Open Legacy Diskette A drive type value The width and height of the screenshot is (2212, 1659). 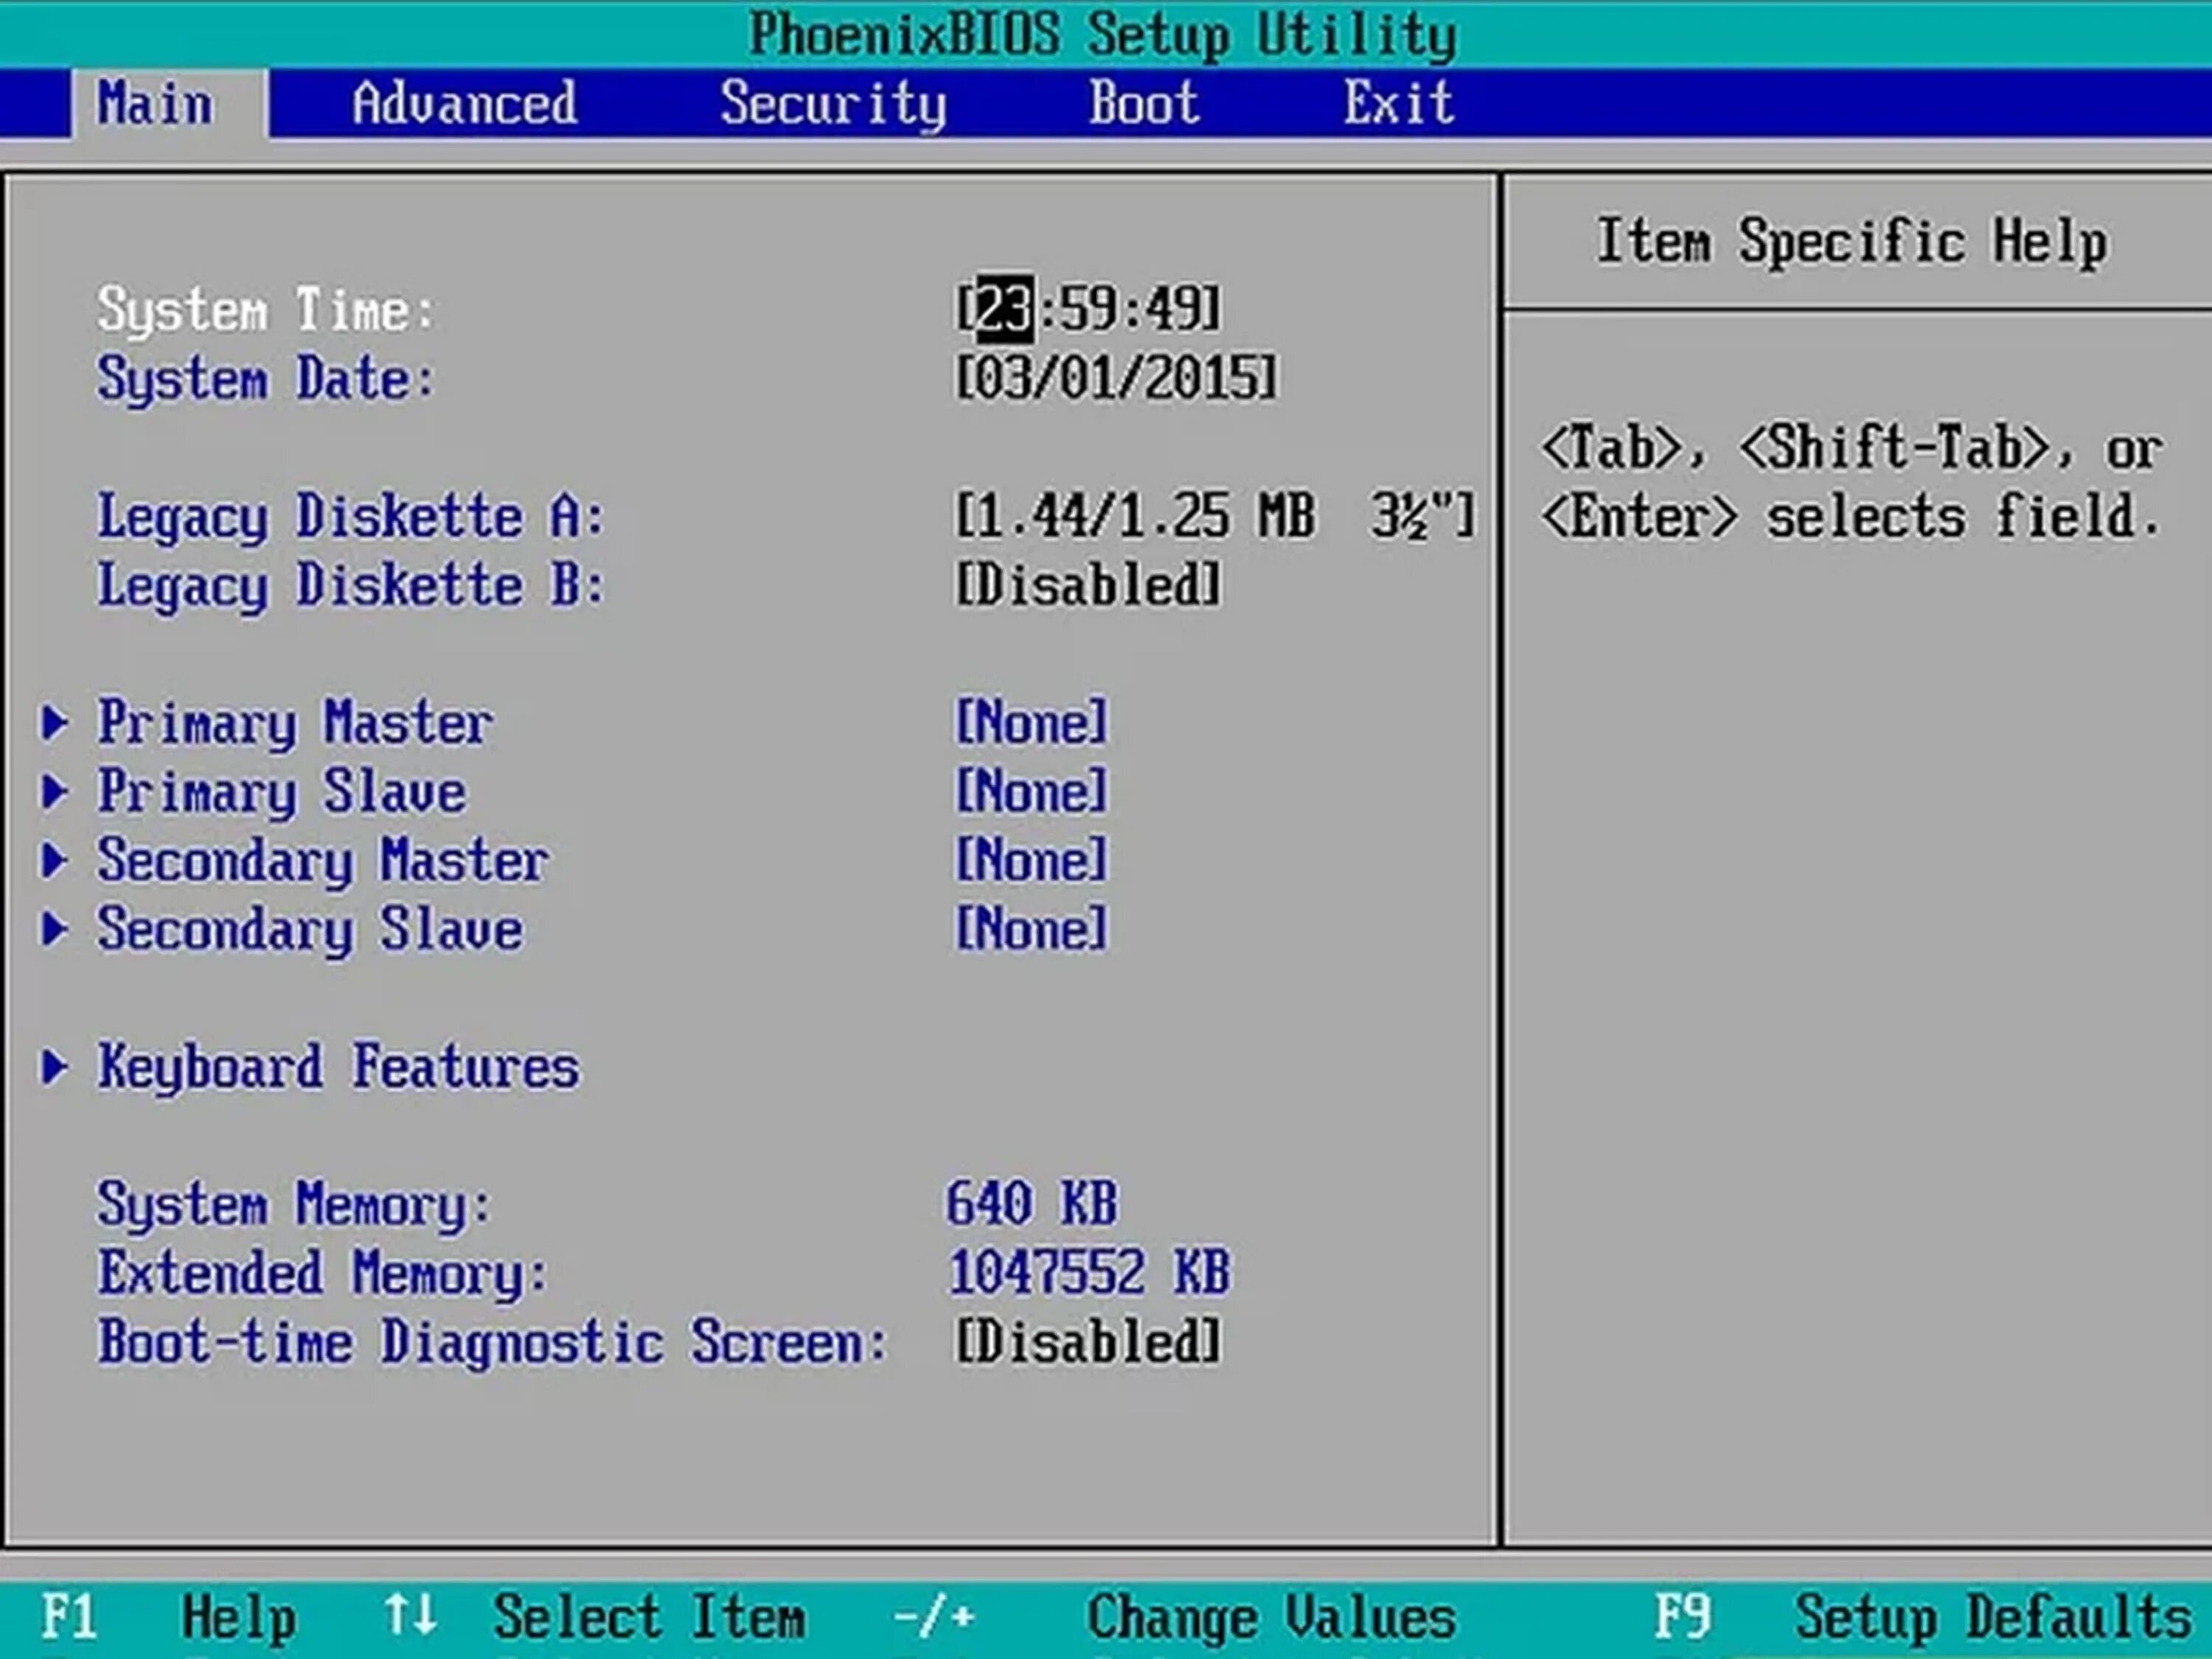click(1214, 517)
